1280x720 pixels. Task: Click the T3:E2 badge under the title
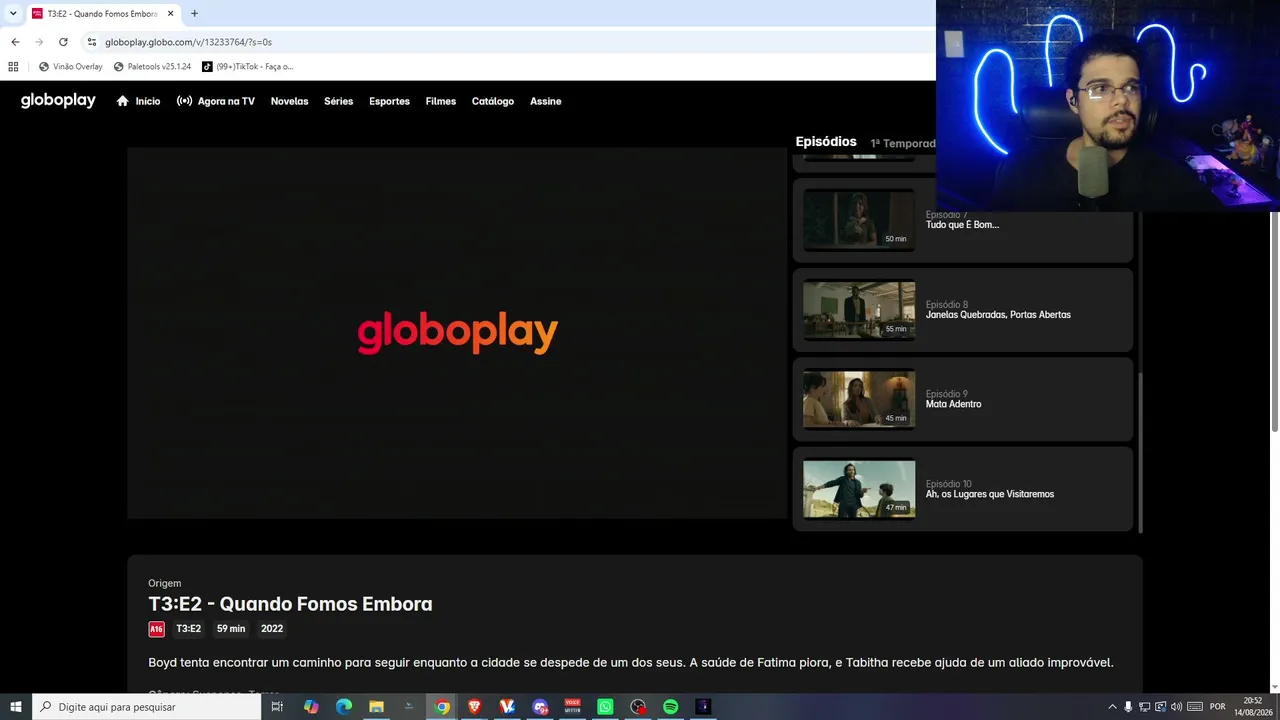pos(188,629)
